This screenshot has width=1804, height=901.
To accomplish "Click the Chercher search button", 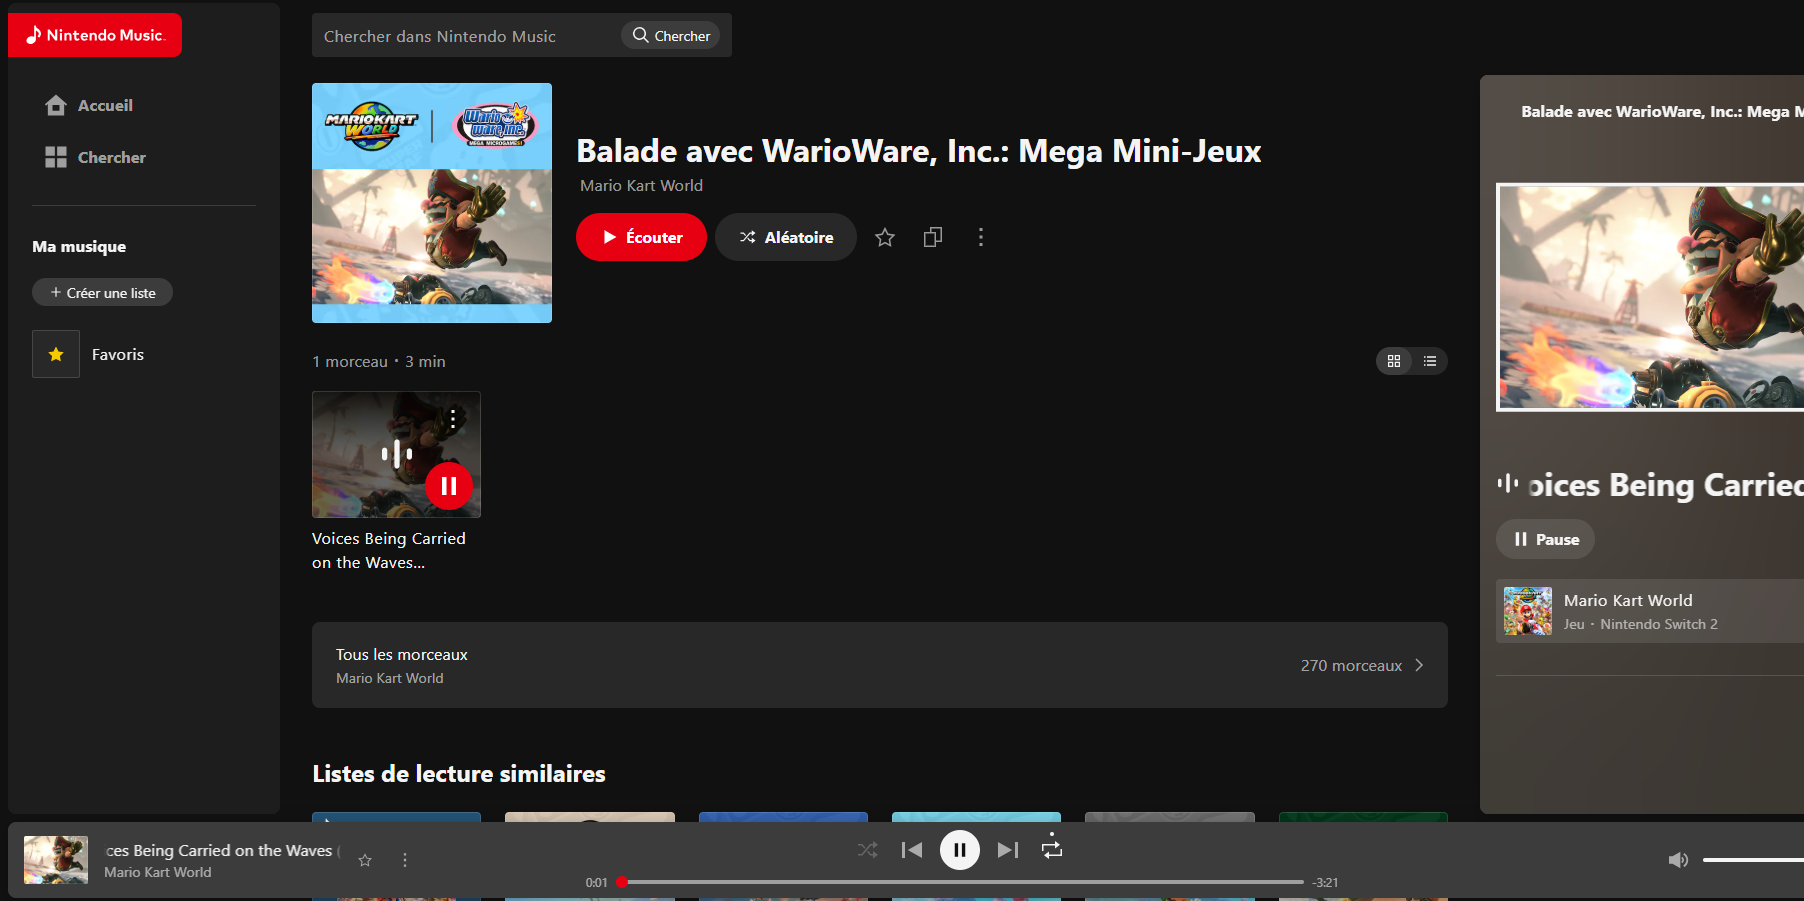I will [x=671, y=36].
